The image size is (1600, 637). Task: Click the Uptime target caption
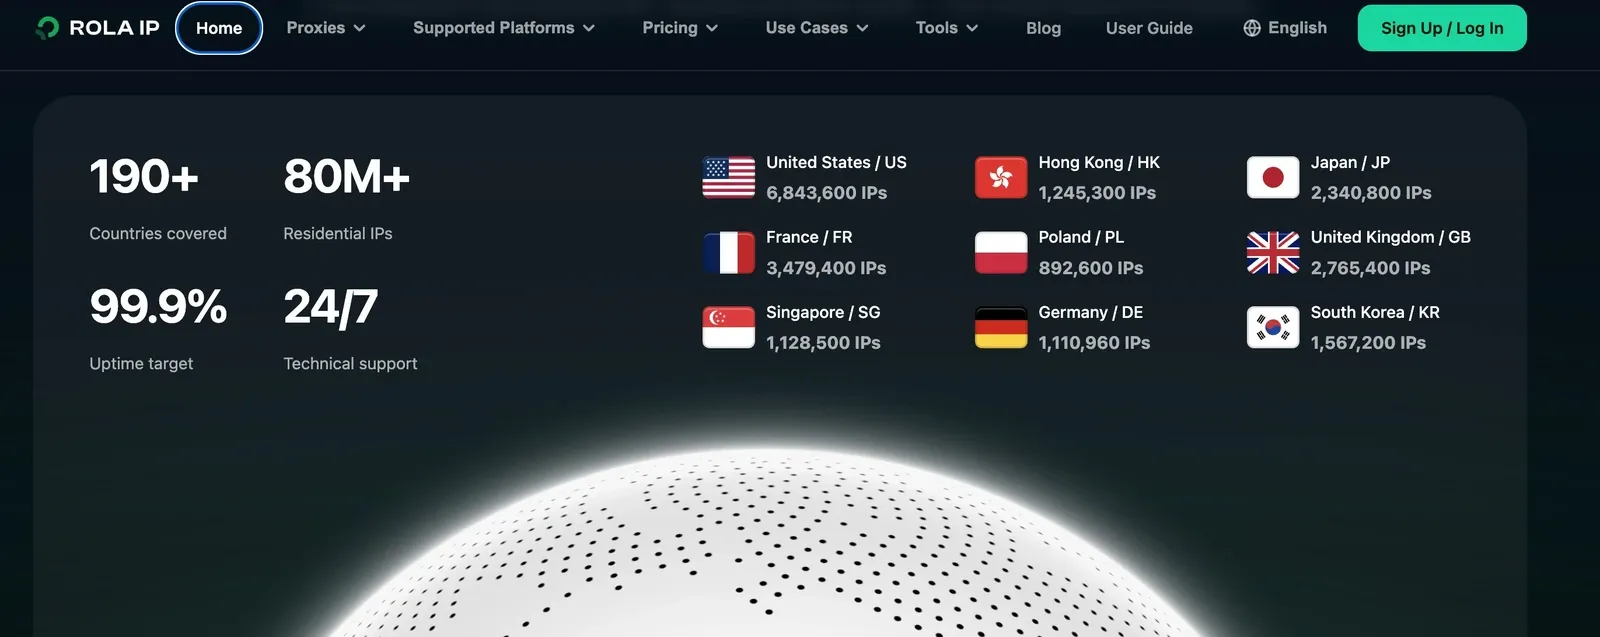click(141, 364)
